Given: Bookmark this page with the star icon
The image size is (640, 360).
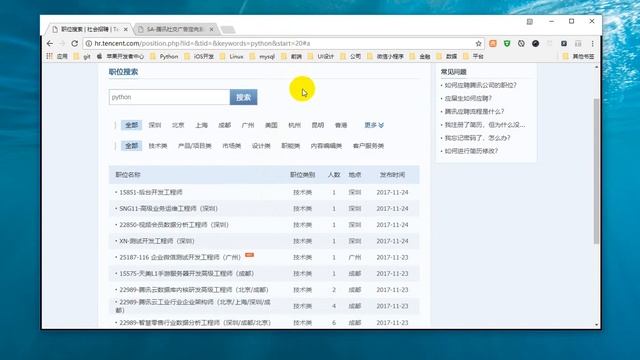Looking at the screenshot, I should point(478,43).
